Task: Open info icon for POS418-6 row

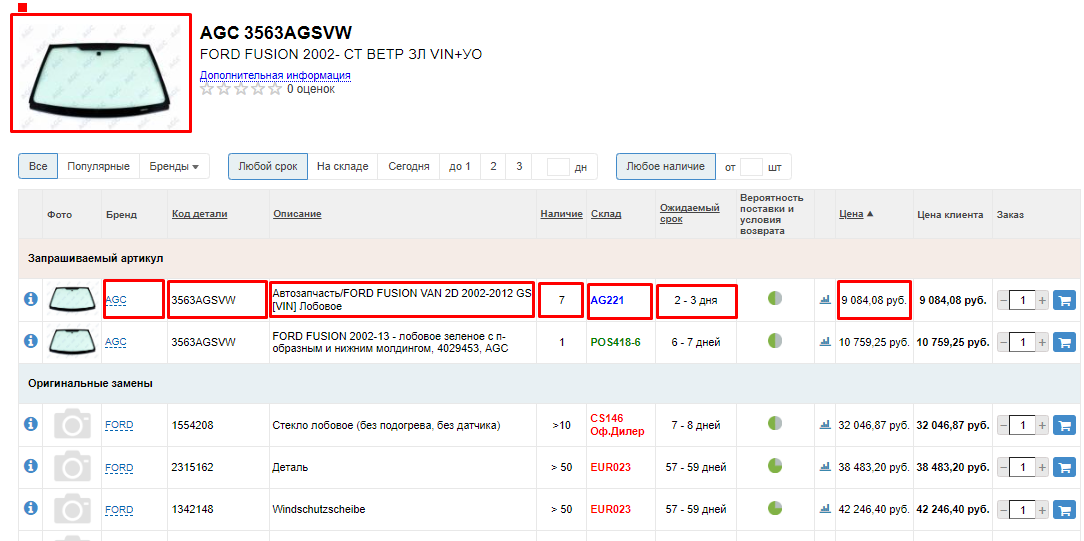Action: tap(30, 341)
